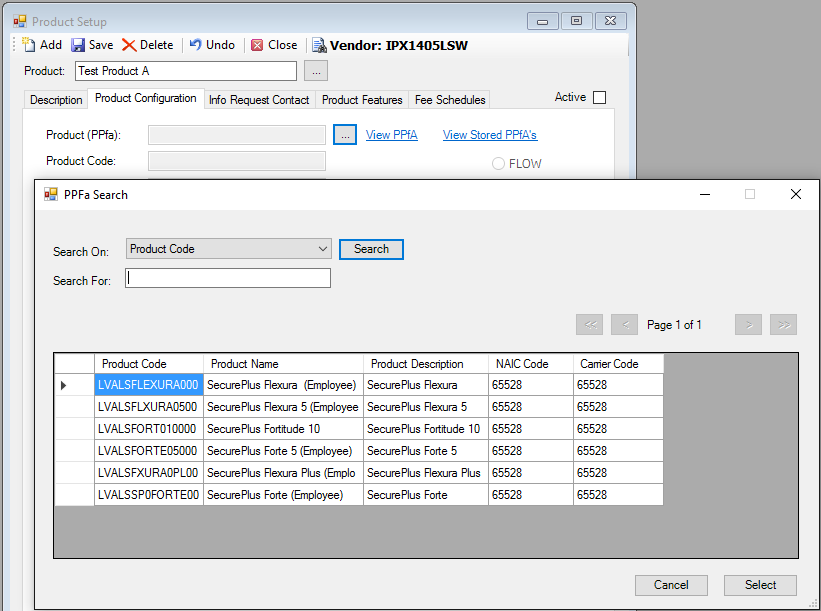Click the Save disk icon
The image size is (821, 611).
pos(78,45)
